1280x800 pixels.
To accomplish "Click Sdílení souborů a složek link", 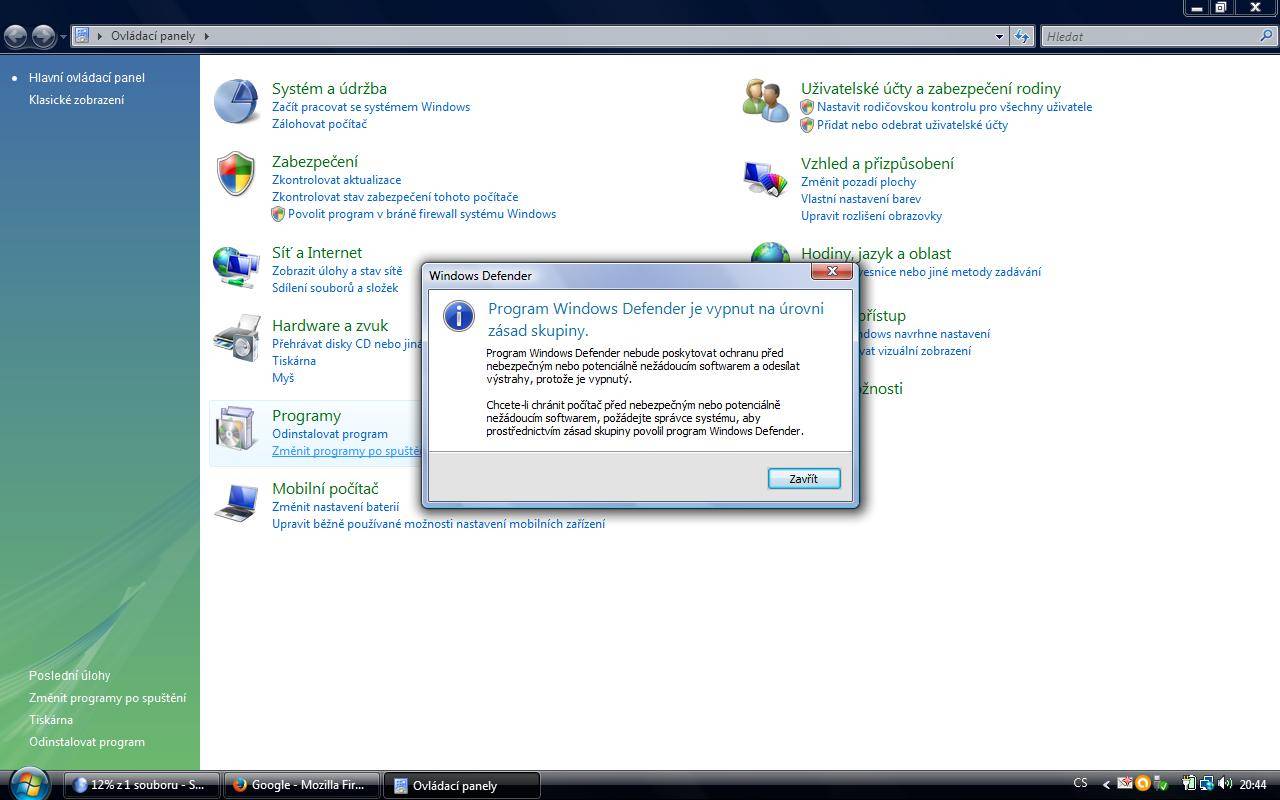I will click(x=335, y=288).
